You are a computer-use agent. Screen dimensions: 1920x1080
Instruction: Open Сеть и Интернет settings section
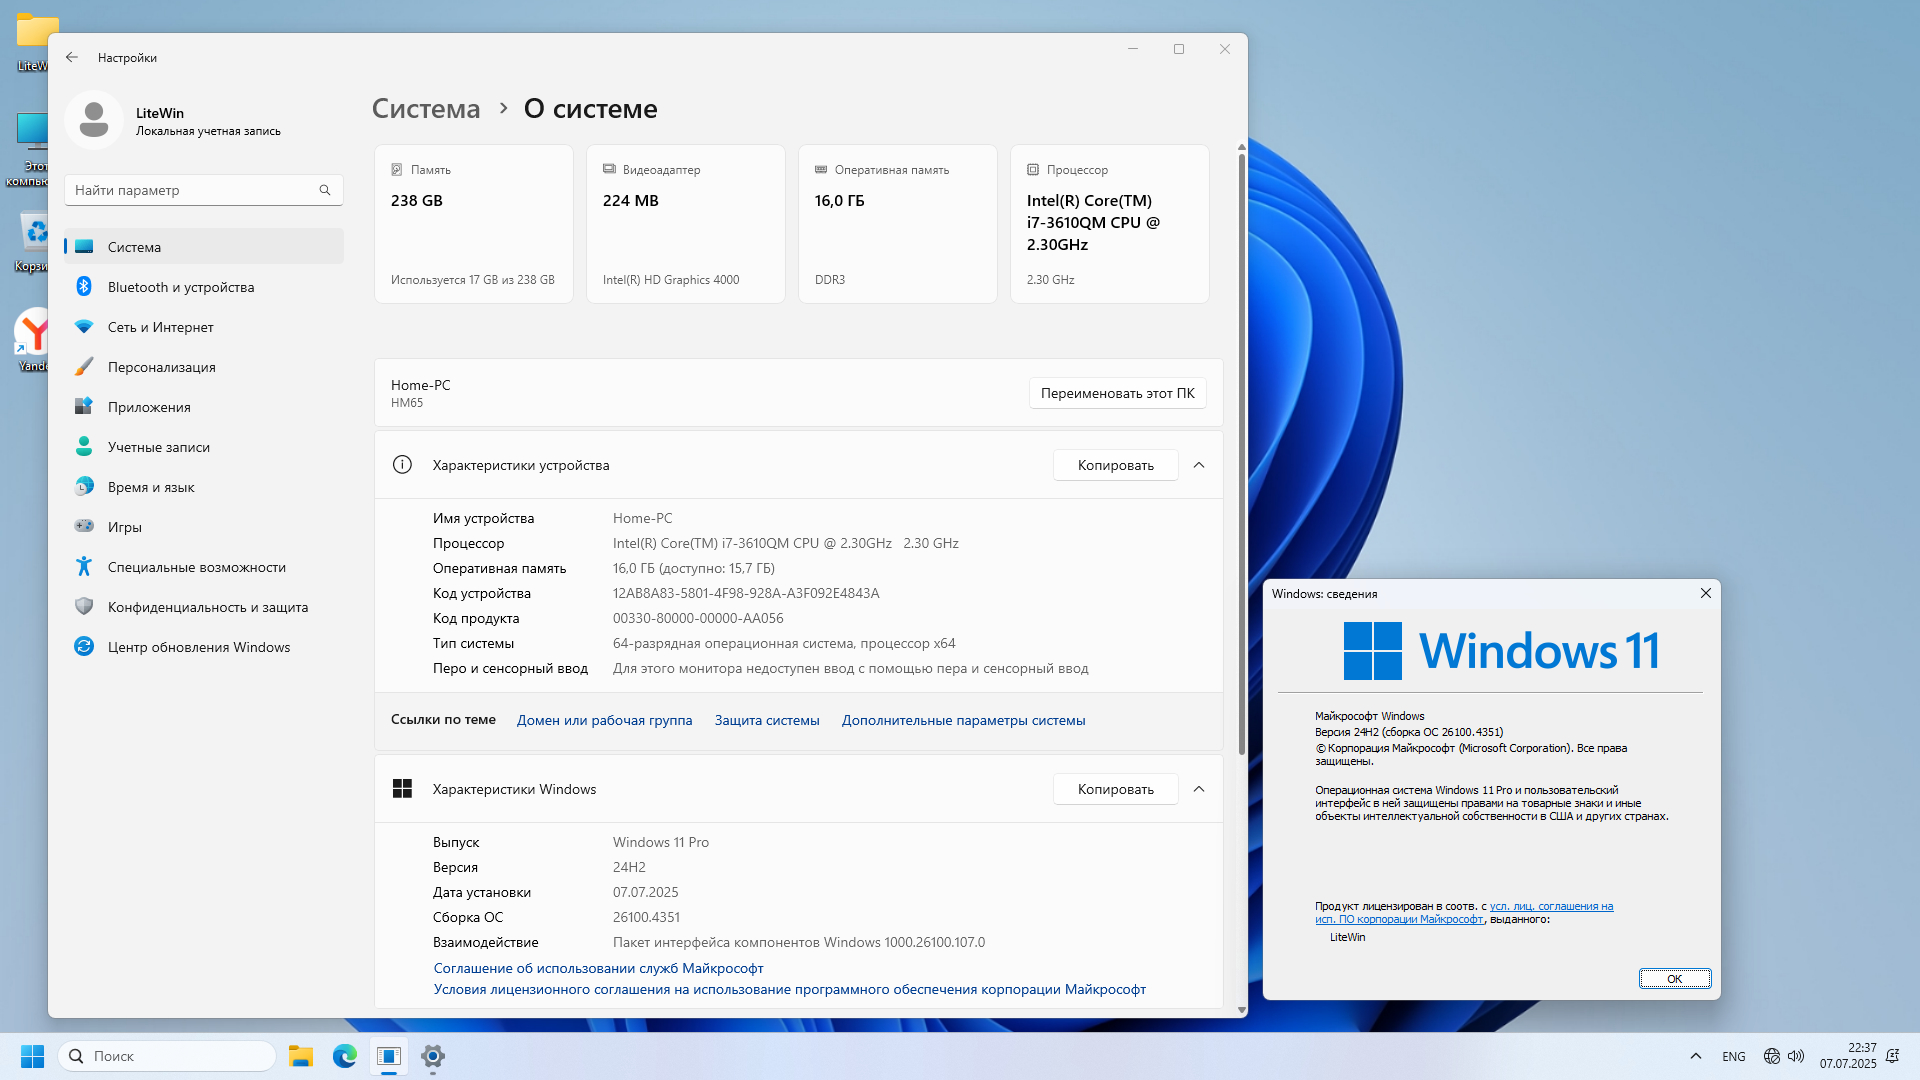tap(160, 327)
